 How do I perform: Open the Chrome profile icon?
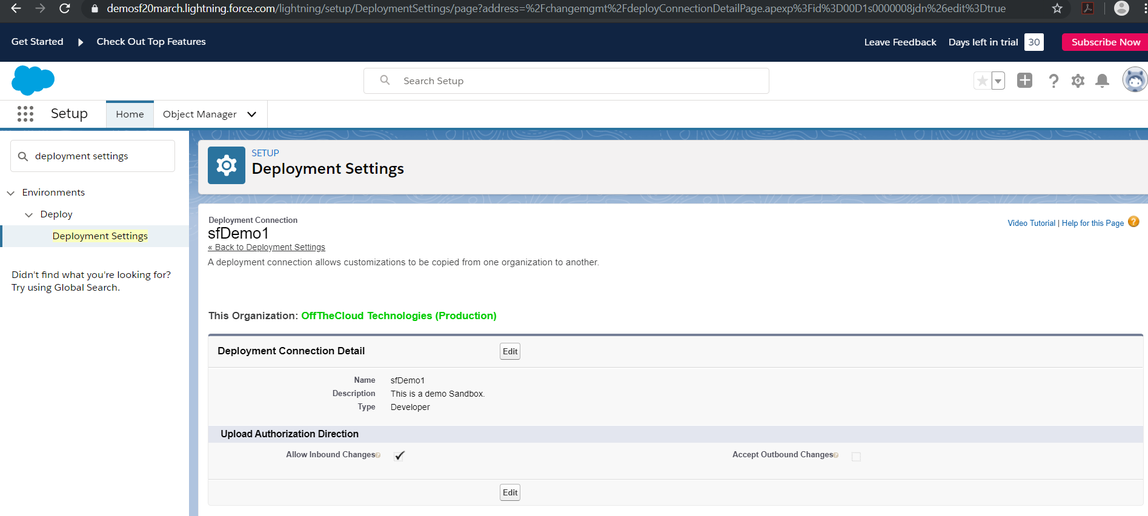click(1121, 9)
